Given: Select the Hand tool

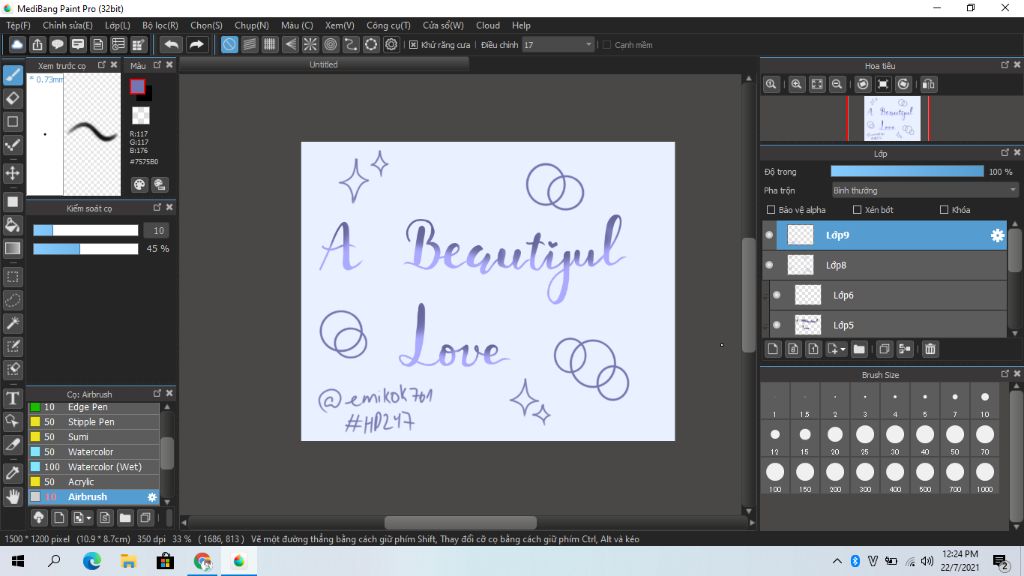Looking at the screenshot, I should [12, 496].
